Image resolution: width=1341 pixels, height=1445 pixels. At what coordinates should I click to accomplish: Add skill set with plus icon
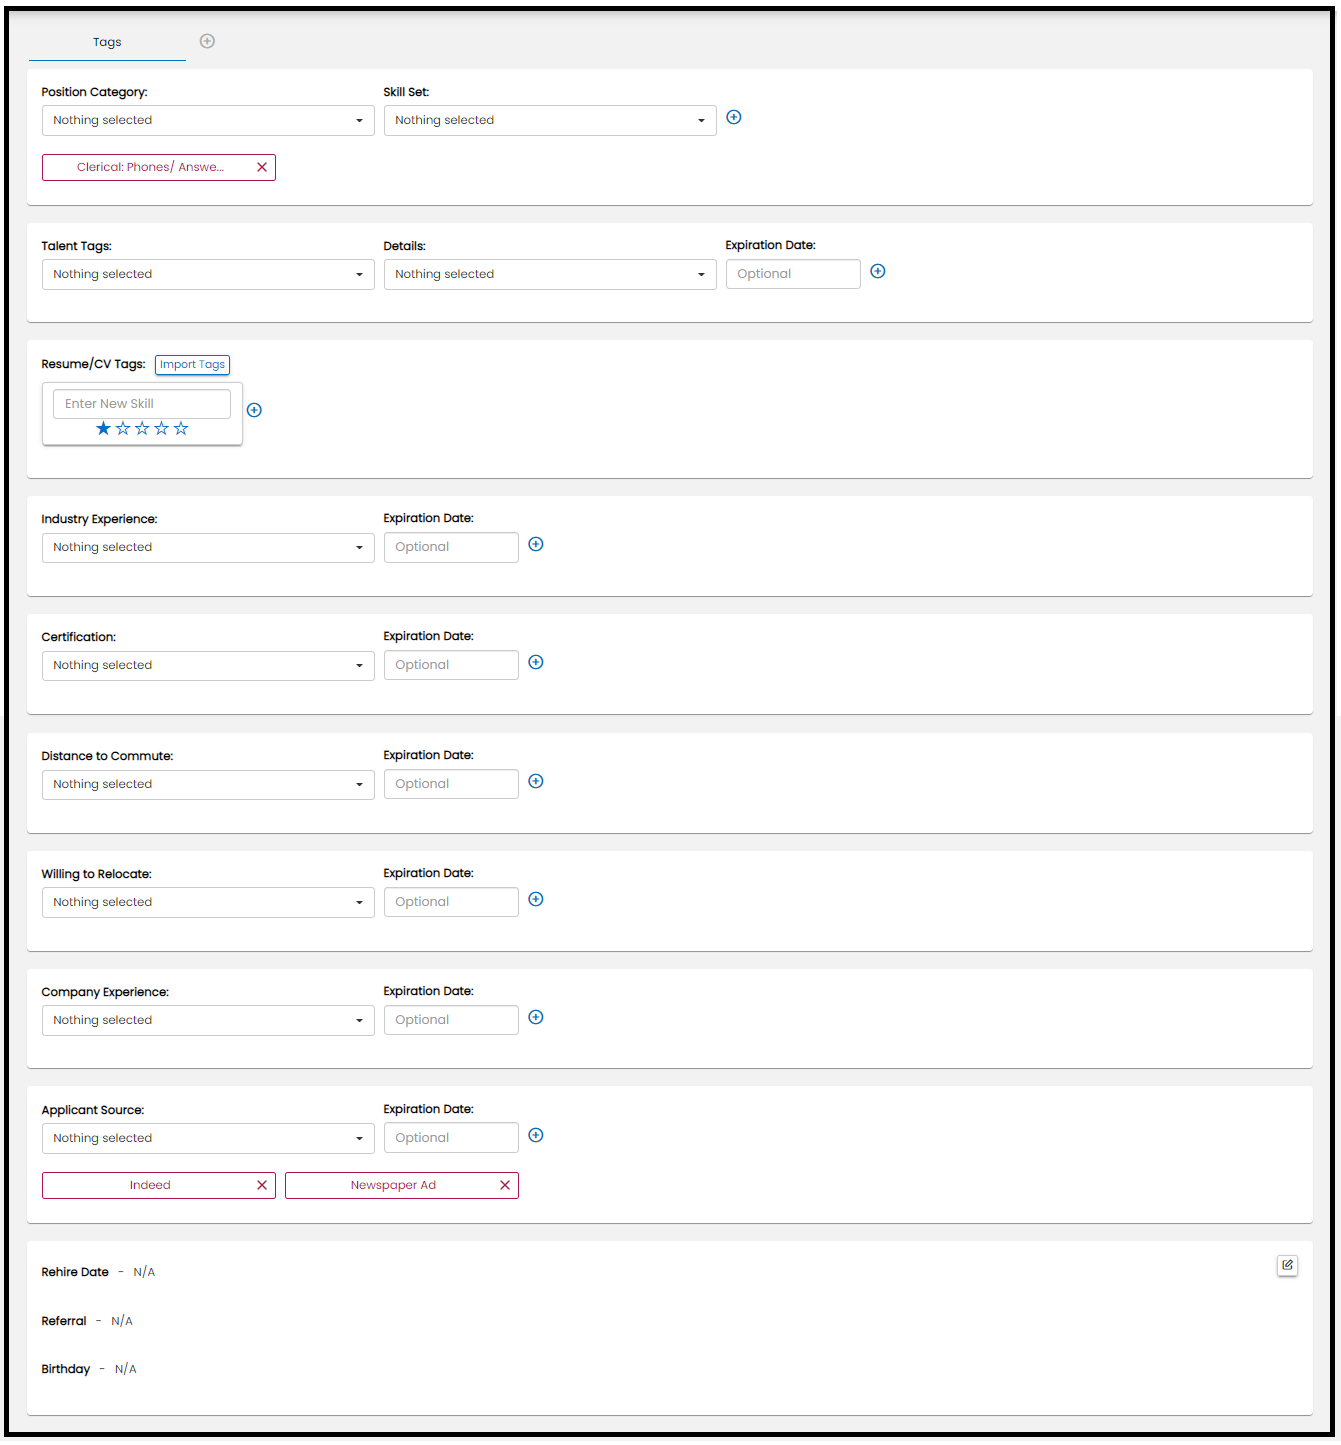coord(733,118)
